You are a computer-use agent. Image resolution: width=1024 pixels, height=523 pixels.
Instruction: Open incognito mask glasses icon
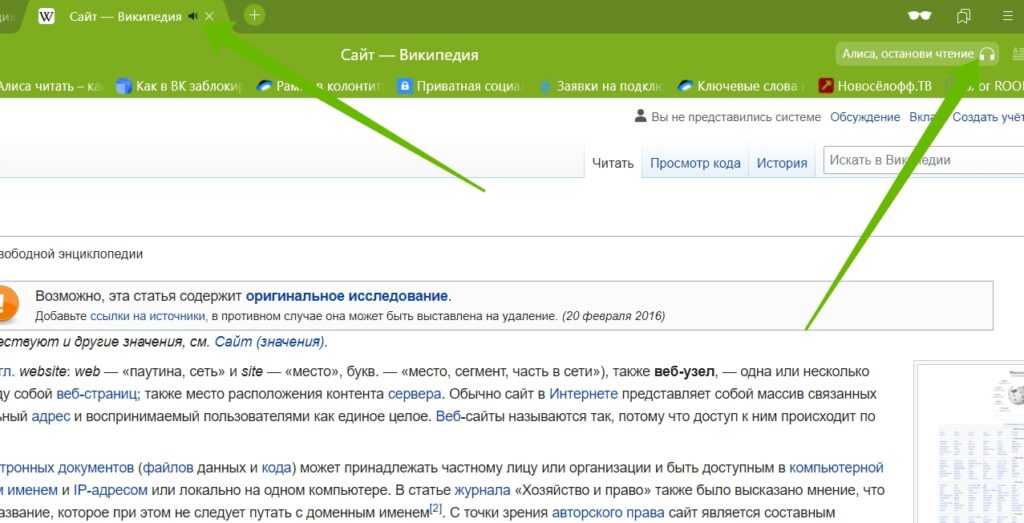[x=919, y=16]
